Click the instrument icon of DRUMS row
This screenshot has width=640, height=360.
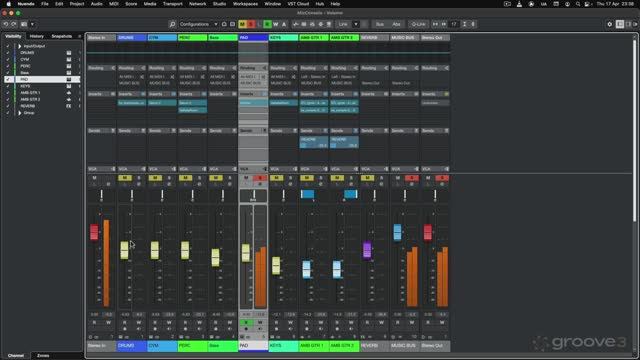69,53
